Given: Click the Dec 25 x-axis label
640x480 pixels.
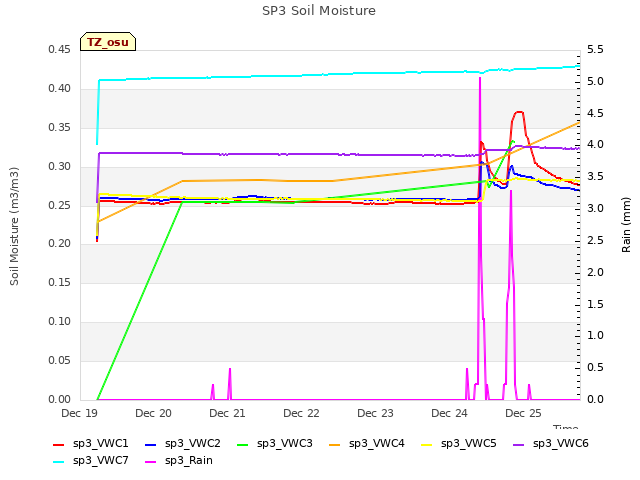Looking at the screenshot, I should [x=523, y=413].
